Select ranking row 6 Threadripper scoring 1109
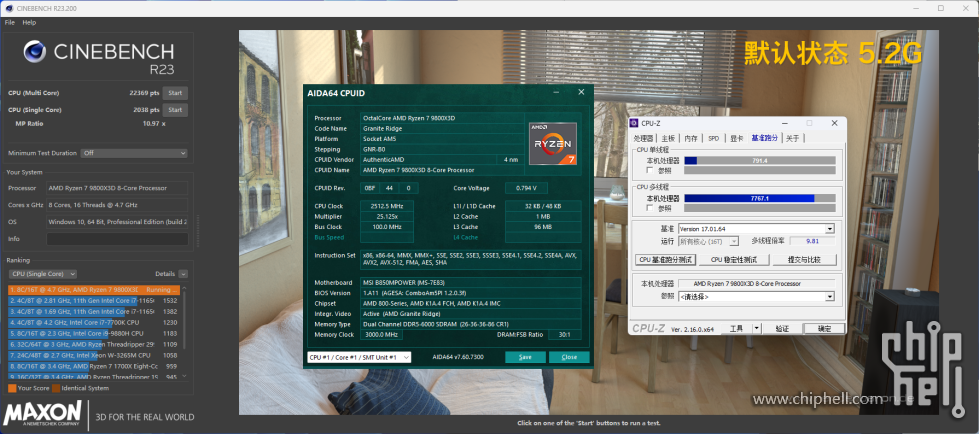 pyautogui.click(x=94, y=345)
